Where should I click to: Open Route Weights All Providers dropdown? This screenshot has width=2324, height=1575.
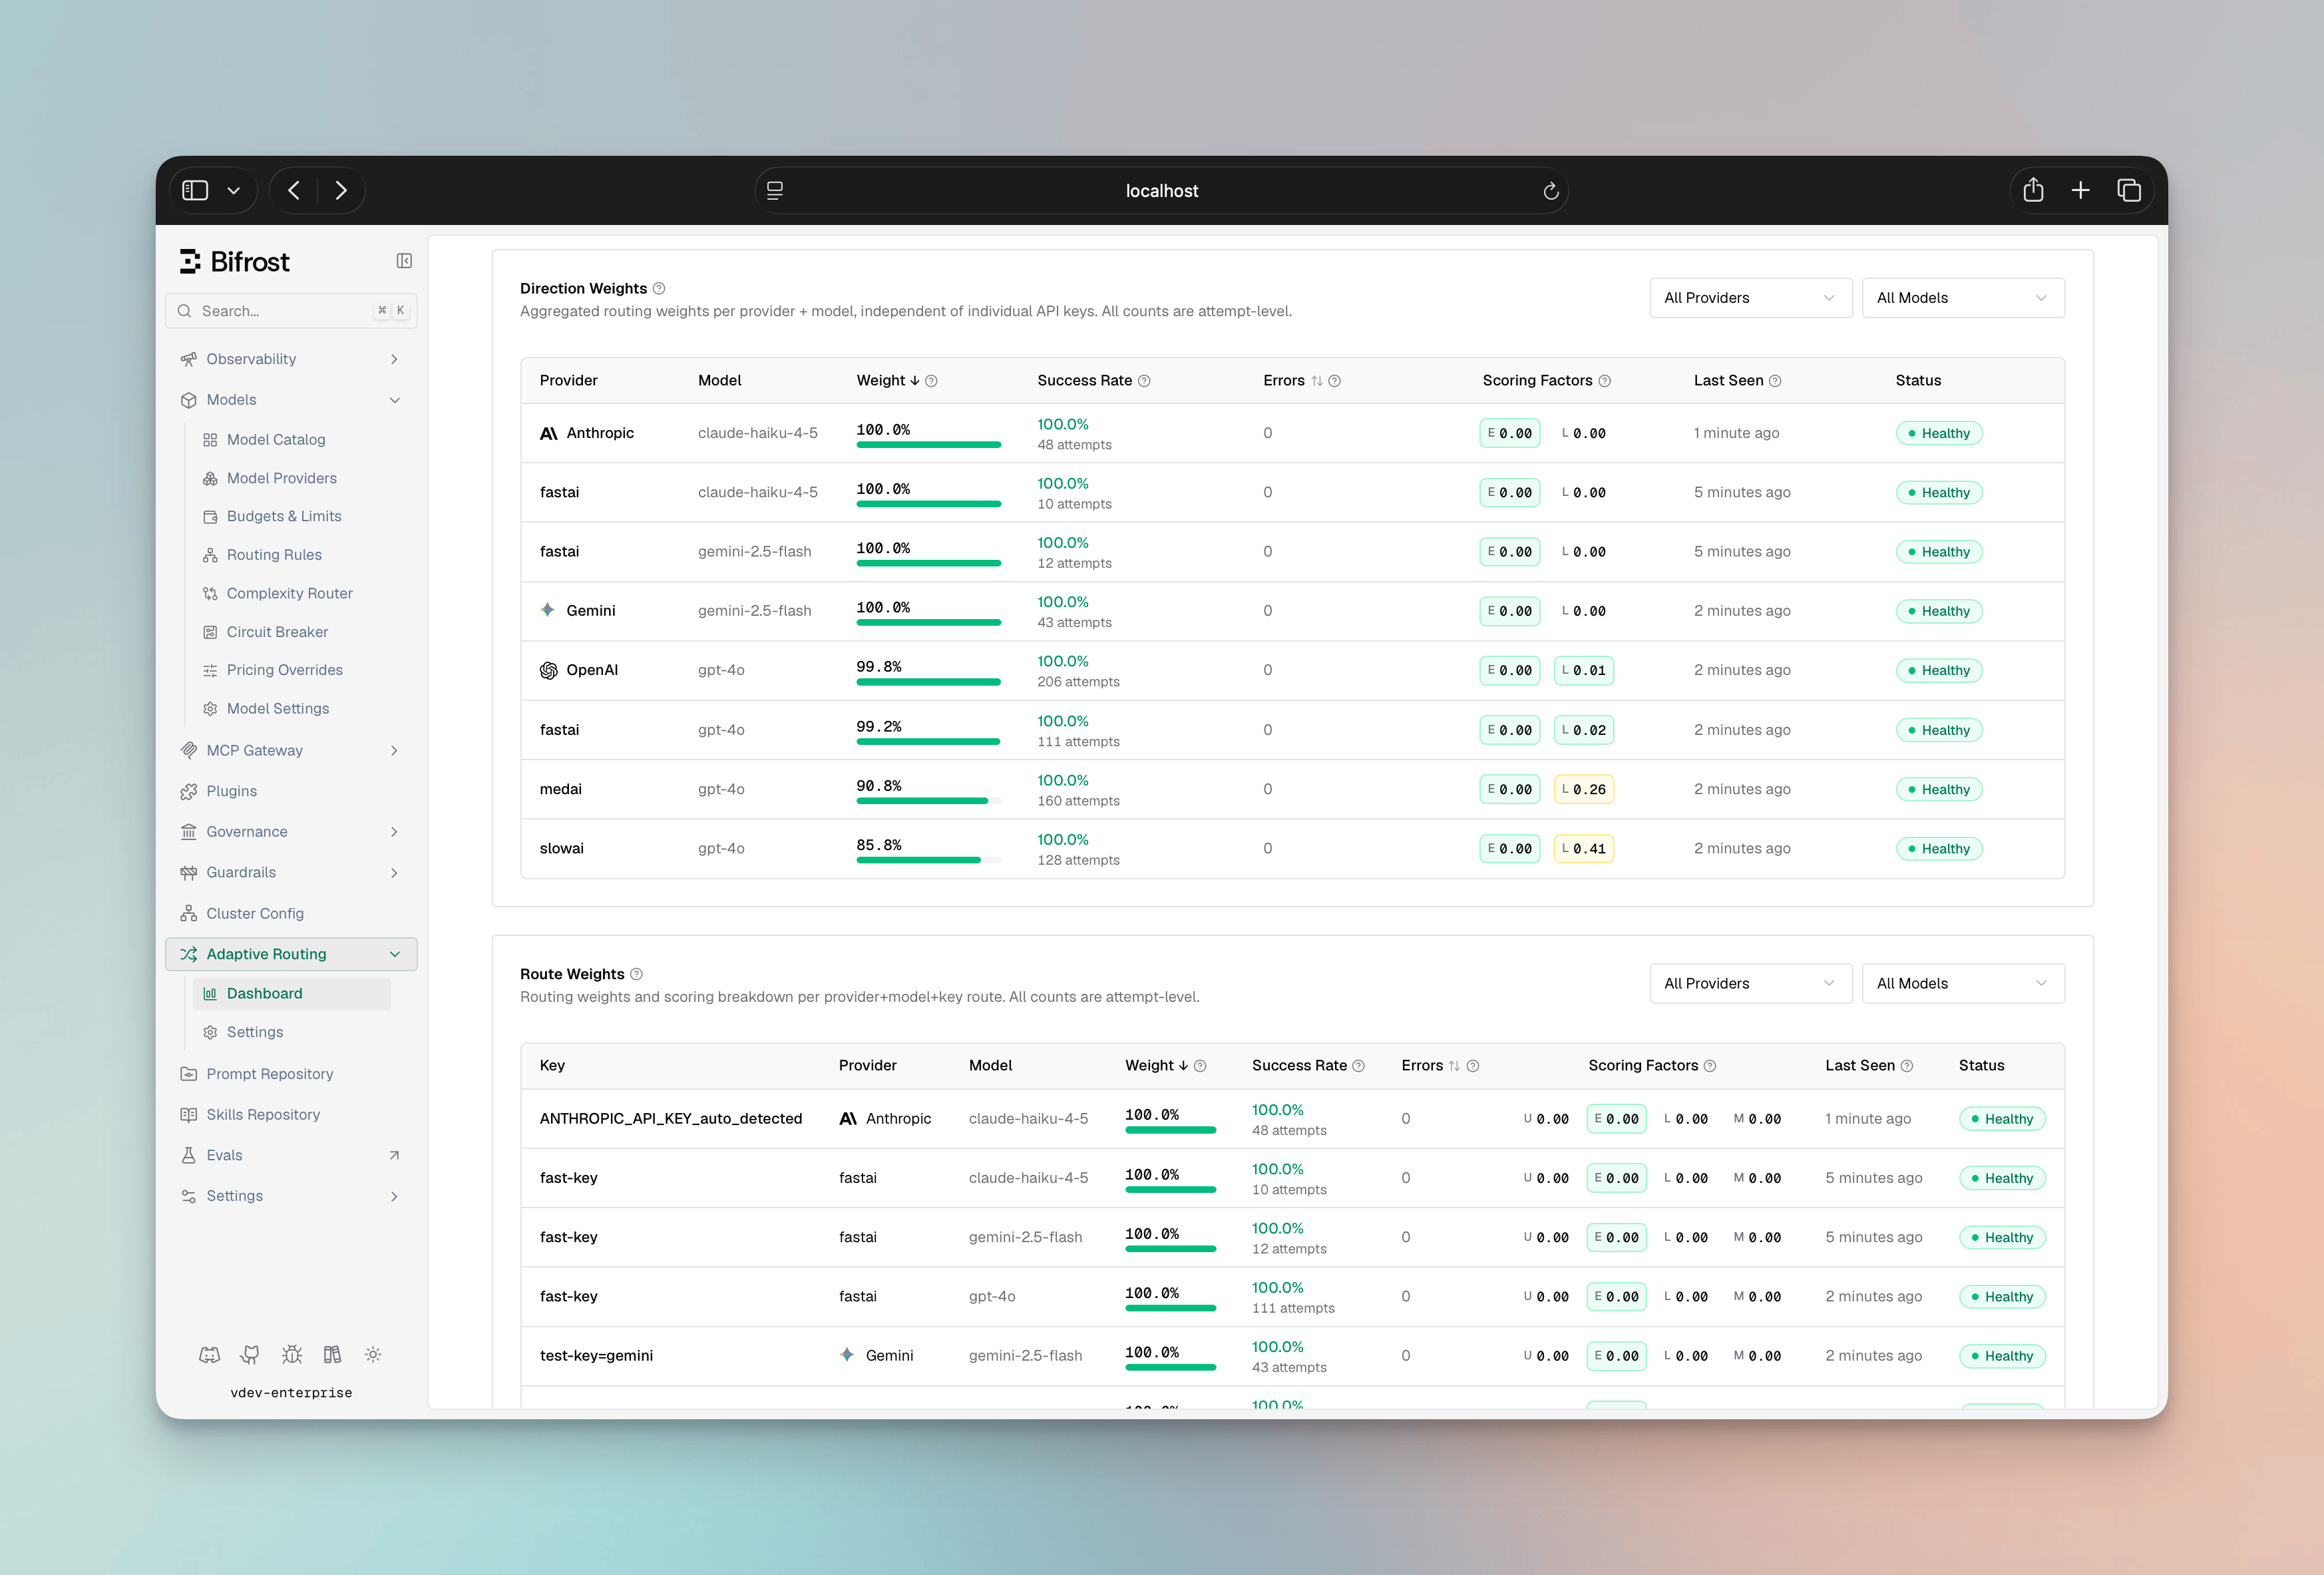pyautogui.click(x=1750, y=983)
